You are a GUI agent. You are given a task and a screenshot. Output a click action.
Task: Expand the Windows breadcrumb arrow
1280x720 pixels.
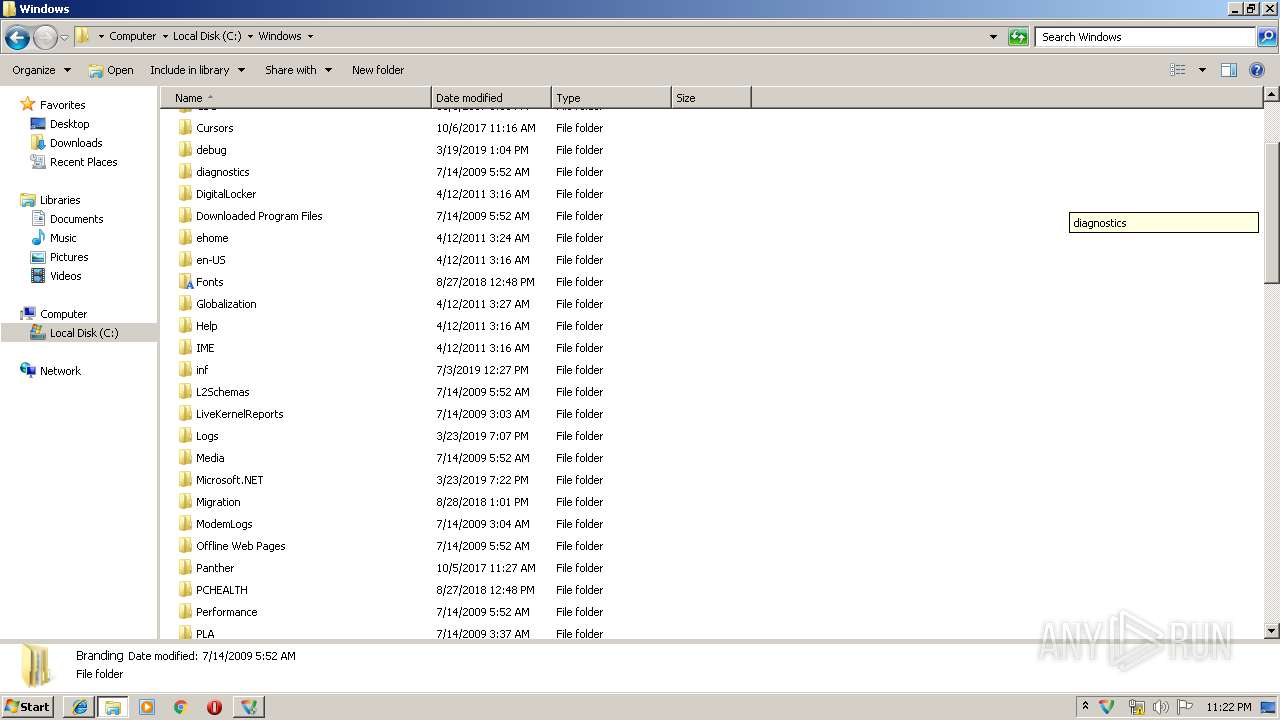tap(310, 36)
